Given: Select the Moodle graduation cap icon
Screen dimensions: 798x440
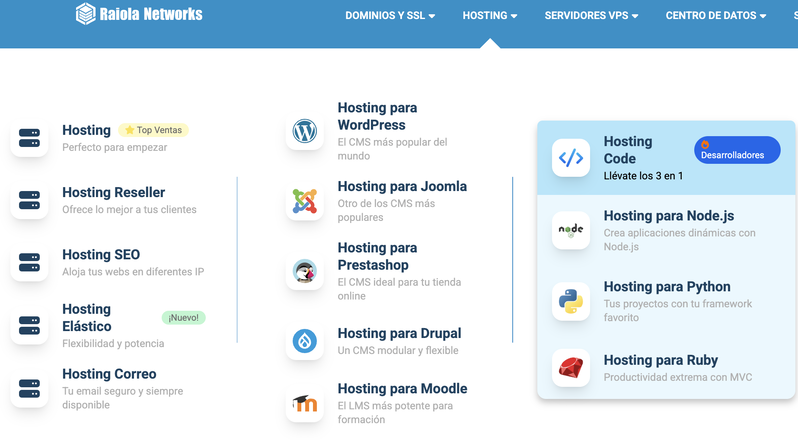Looking at the screenshot, I should click(x=305, y=403).
